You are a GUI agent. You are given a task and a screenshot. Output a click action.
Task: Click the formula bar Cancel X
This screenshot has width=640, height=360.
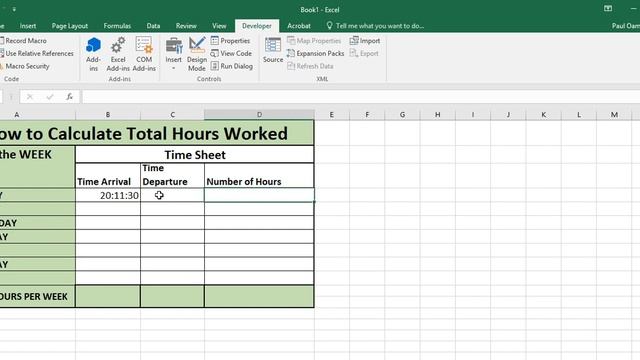pyautogui.click(x=30, y=97)
